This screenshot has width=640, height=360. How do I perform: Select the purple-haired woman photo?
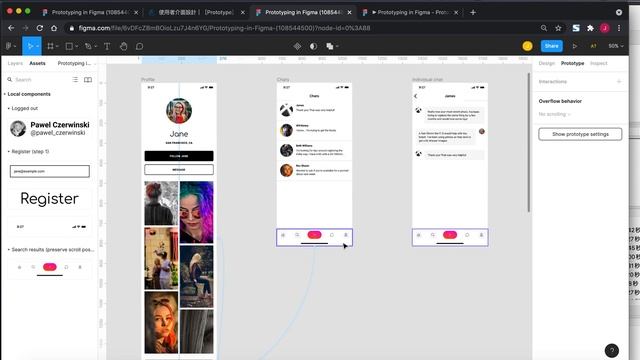point(196,212)
